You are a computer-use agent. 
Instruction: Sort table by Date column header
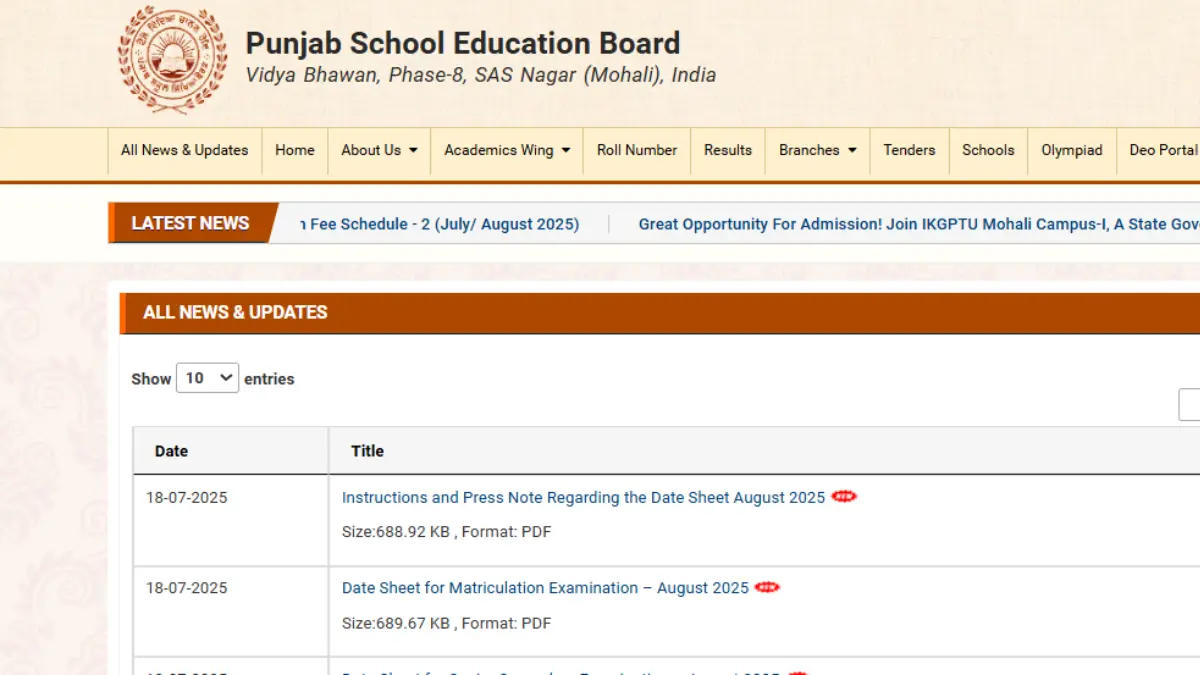click(231, 451)
